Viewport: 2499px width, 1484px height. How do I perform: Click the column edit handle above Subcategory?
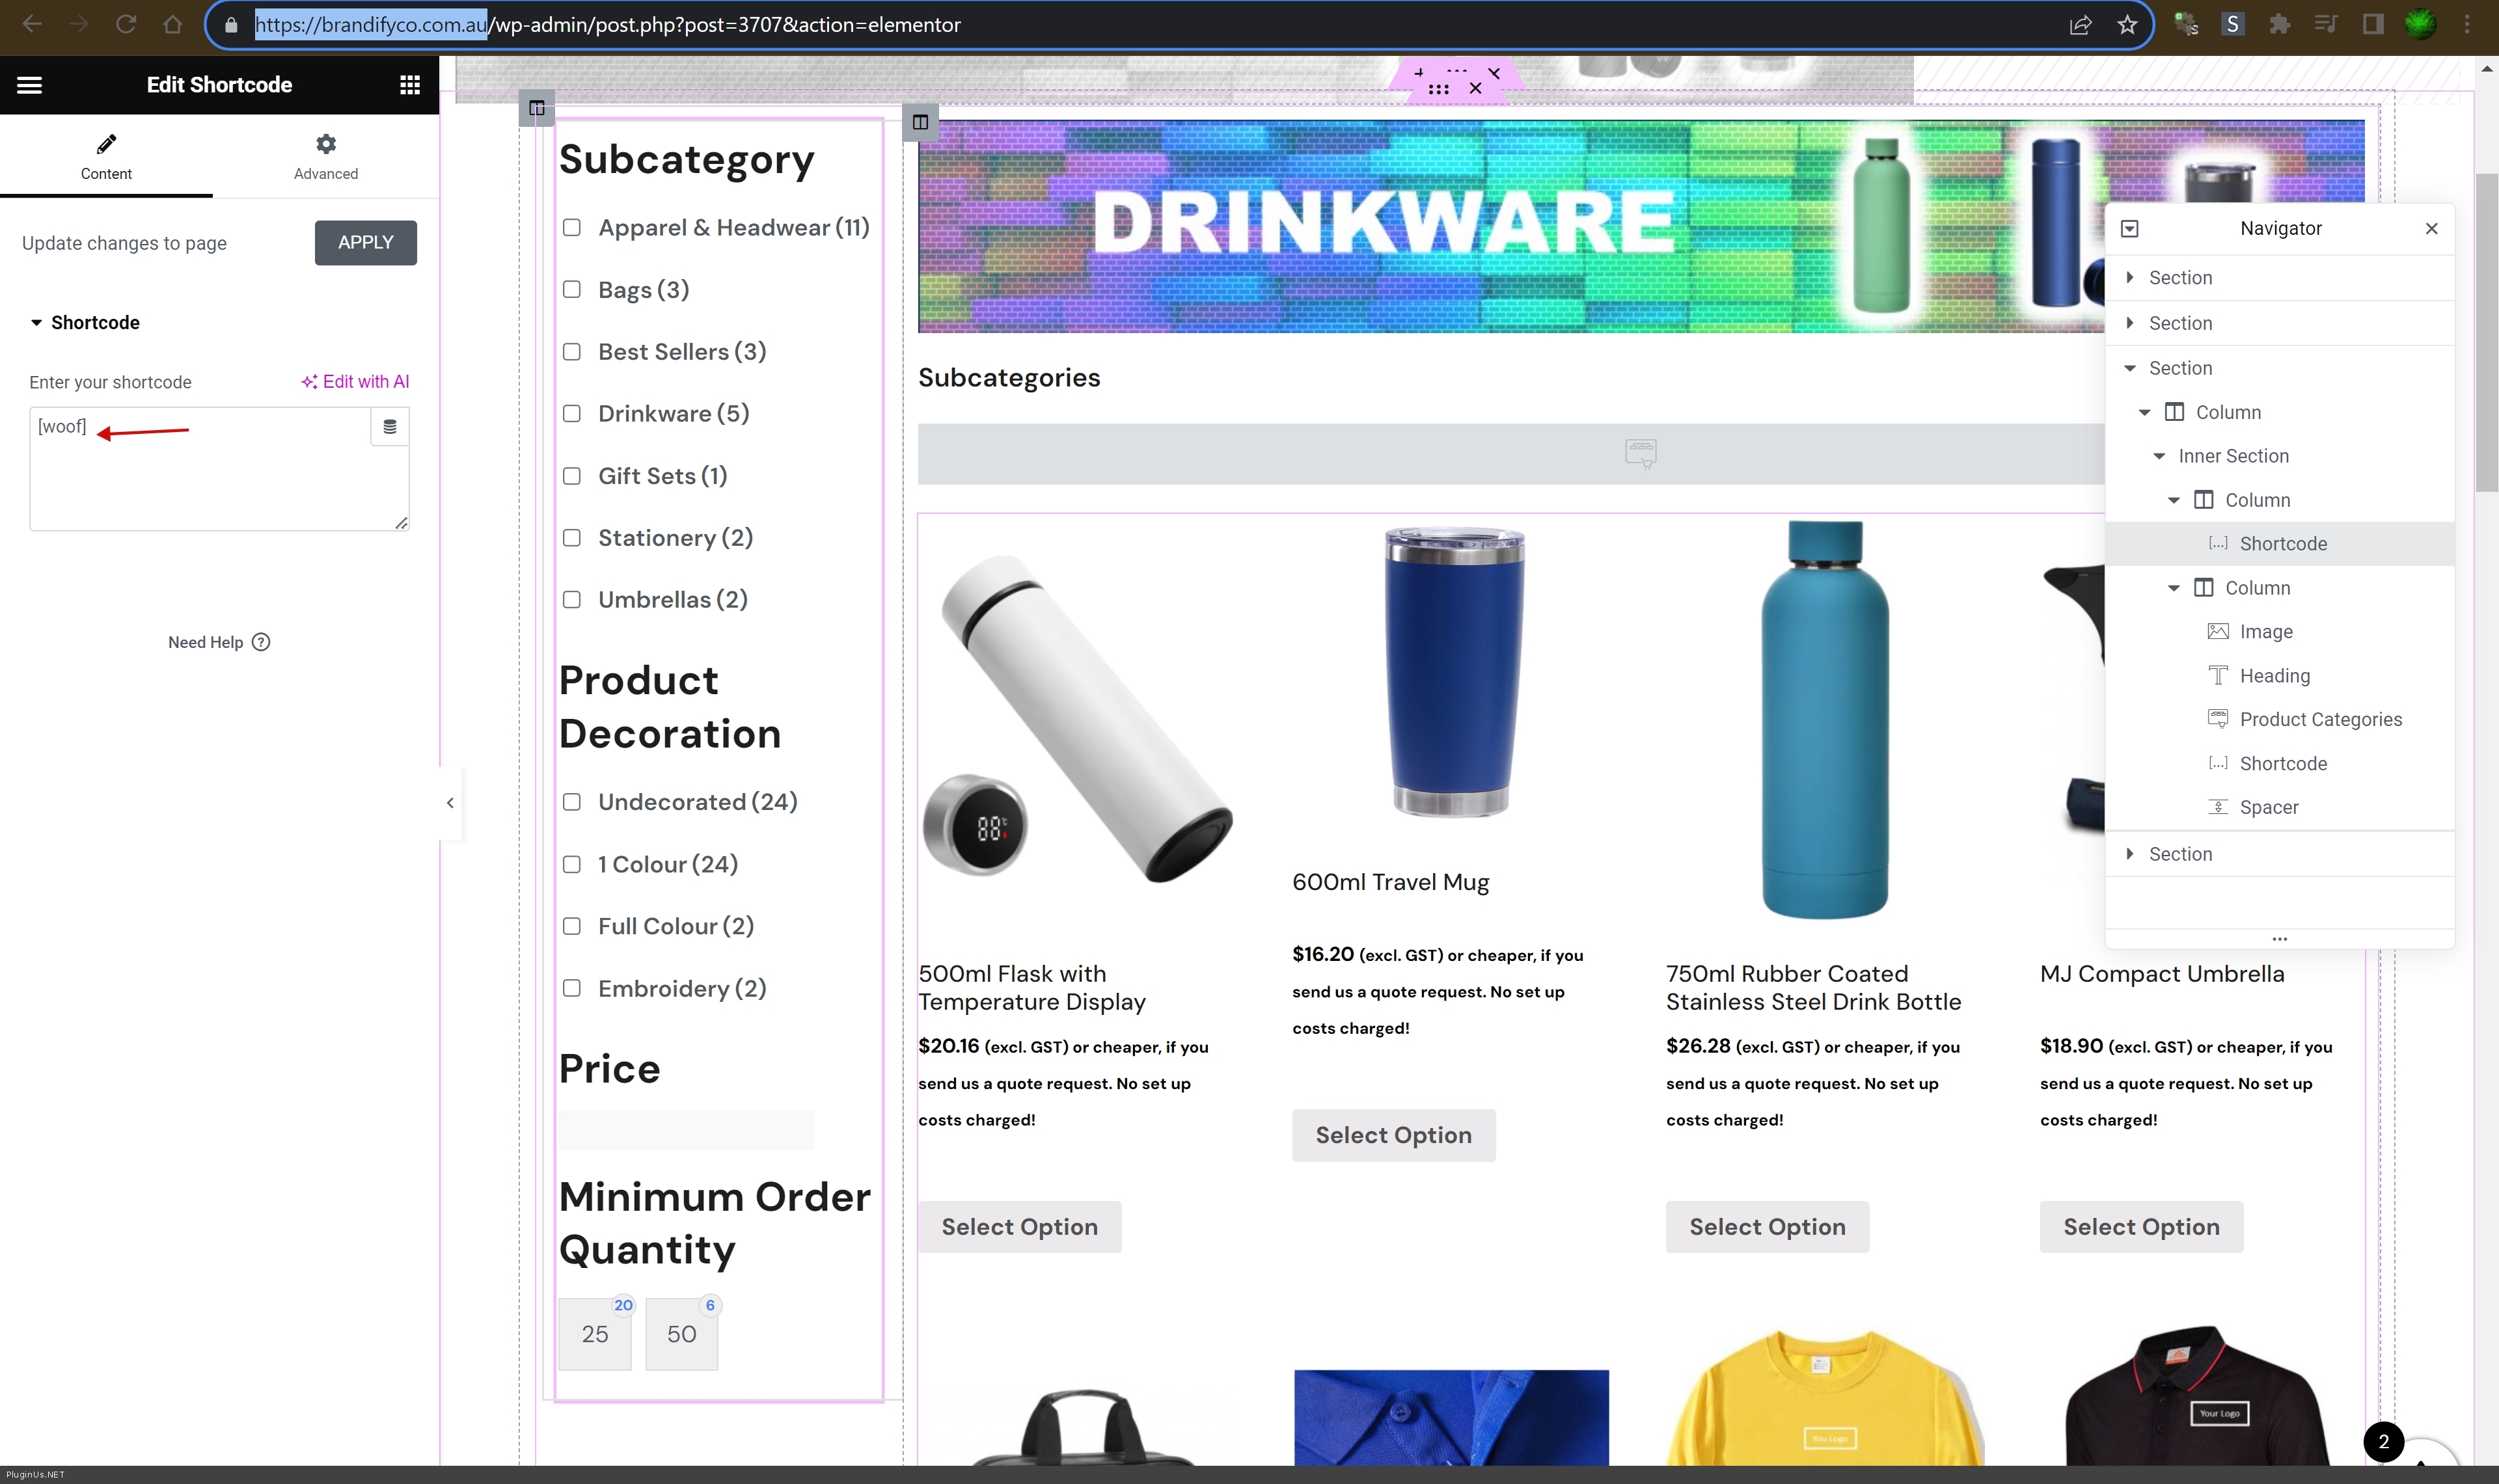pos(537,108)
